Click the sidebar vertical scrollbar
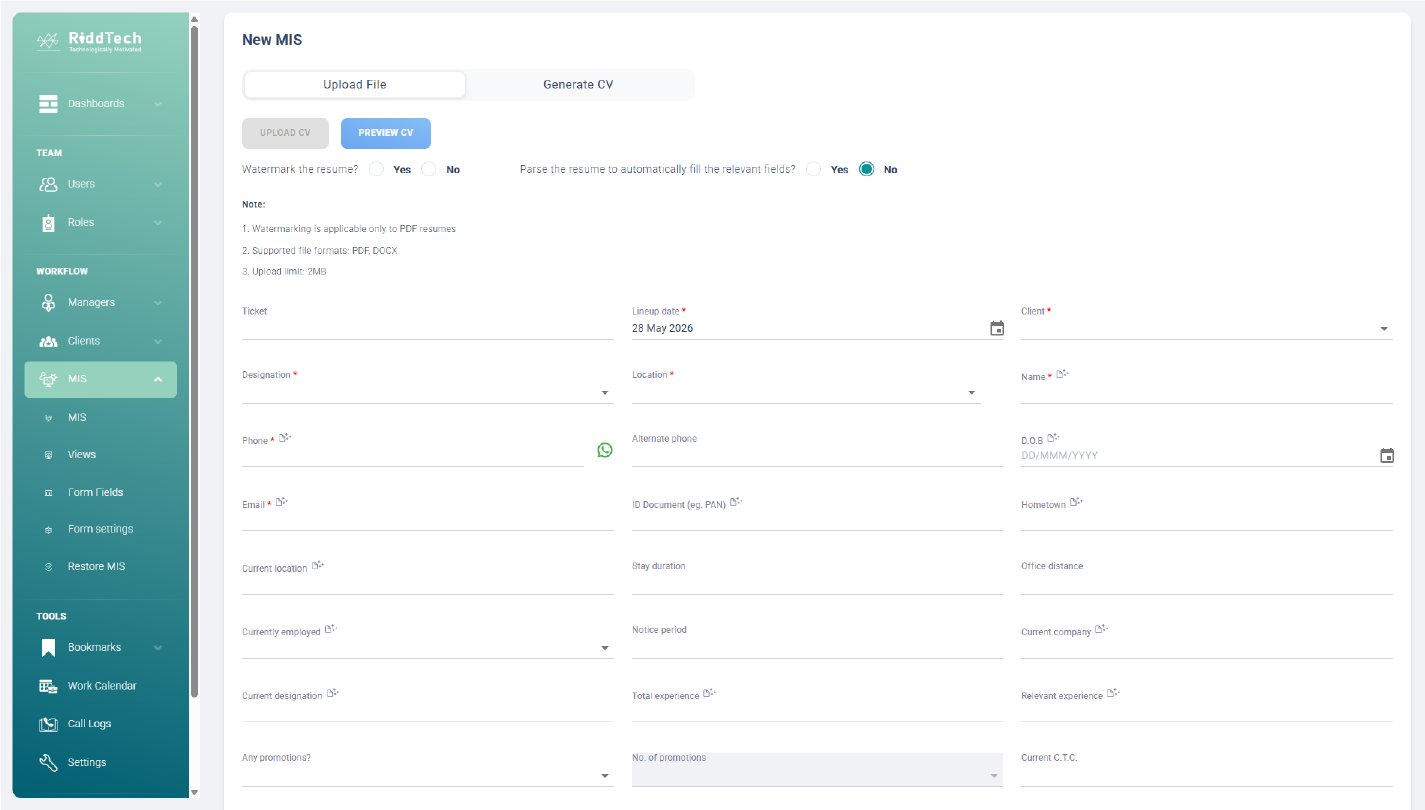This screenshot has width=1425, height=810. coord(194,360)
